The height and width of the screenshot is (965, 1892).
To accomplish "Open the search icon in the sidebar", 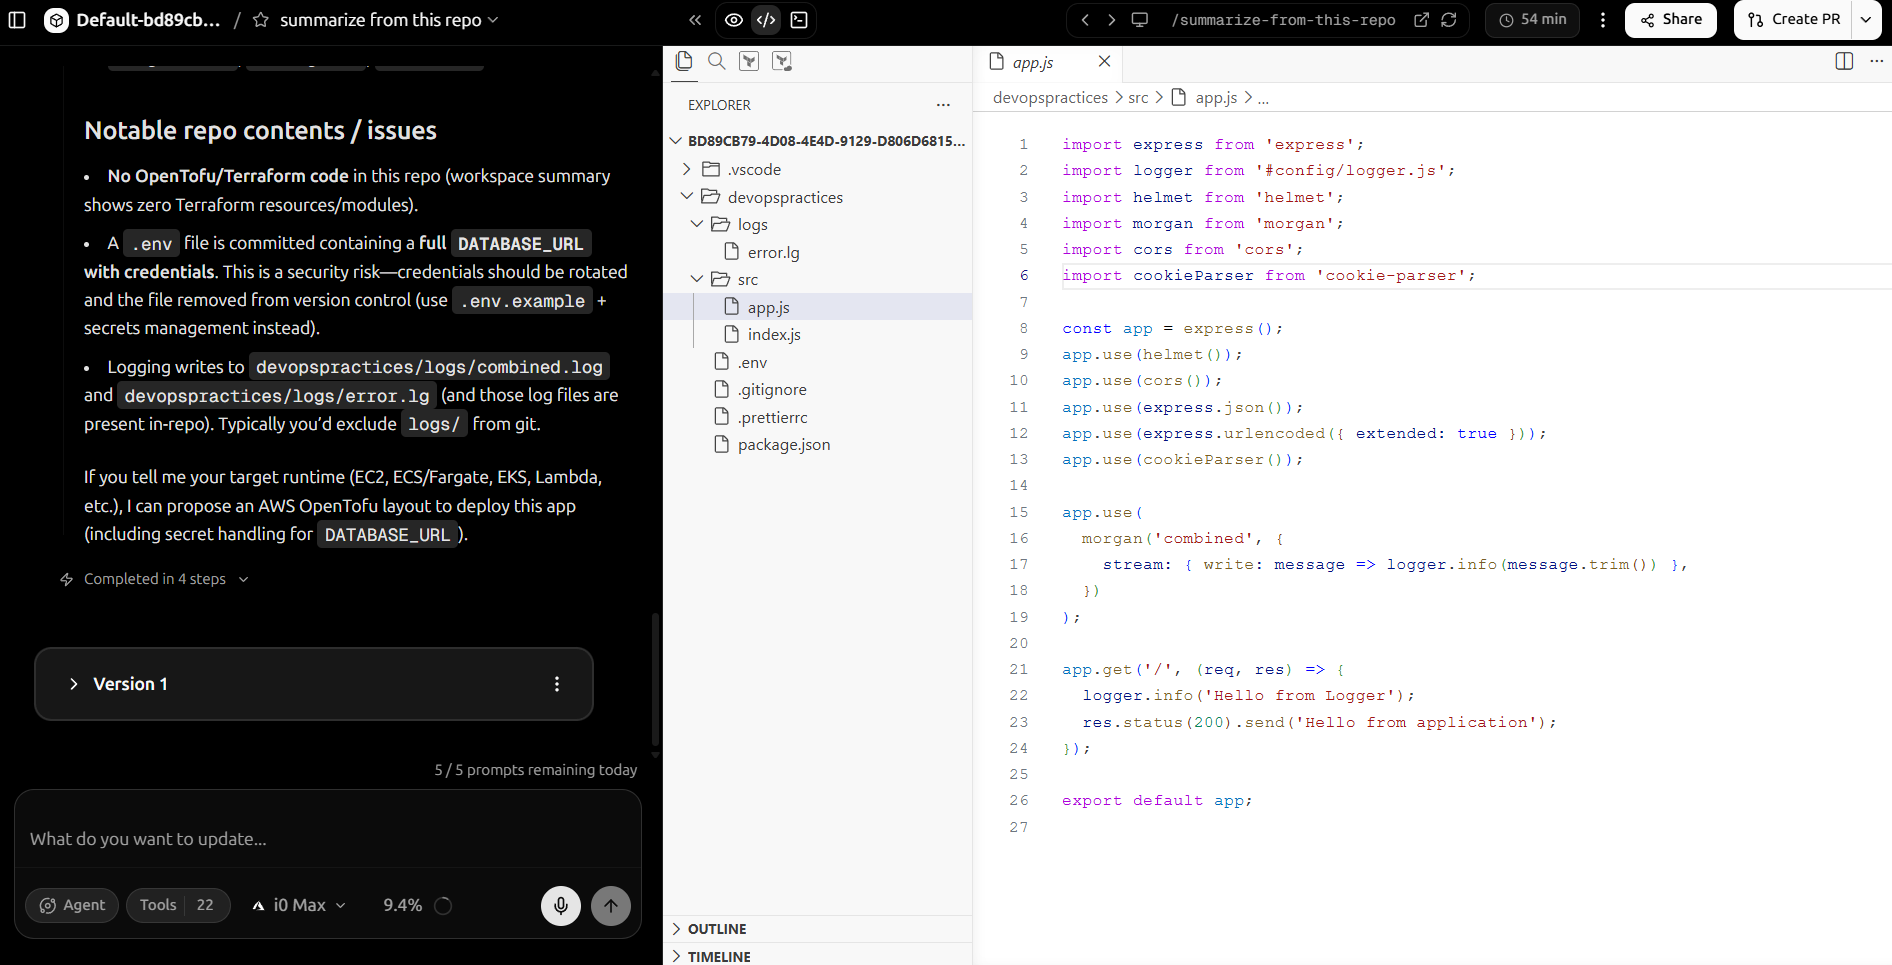I will click(x=717, y=61).
